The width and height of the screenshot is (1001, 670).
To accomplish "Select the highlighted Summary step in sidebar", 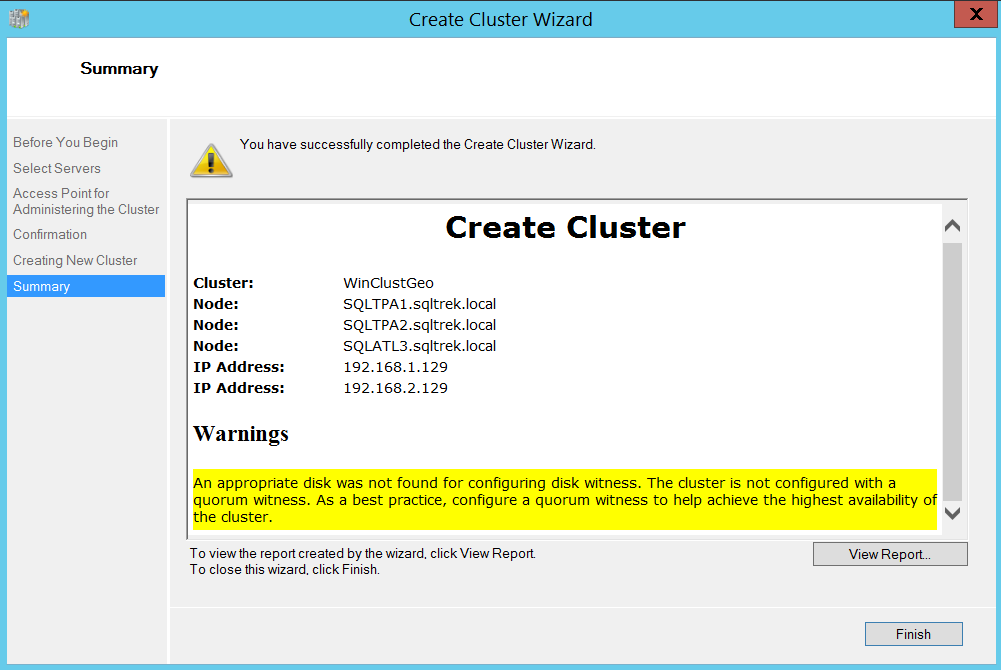I will click(86, 286).
